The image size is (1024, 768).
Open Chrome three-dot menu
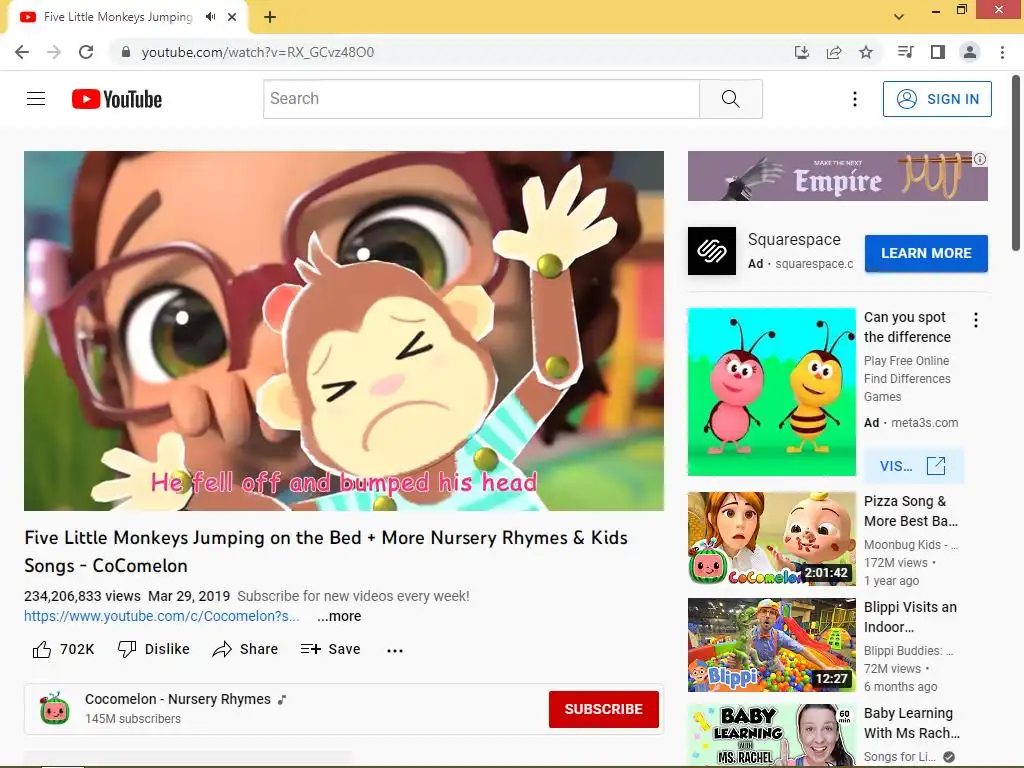1002,52
